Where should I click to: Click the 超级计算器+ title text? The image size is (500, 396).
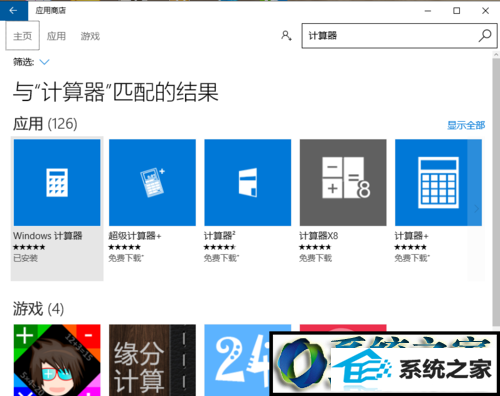tap(135, 236)
